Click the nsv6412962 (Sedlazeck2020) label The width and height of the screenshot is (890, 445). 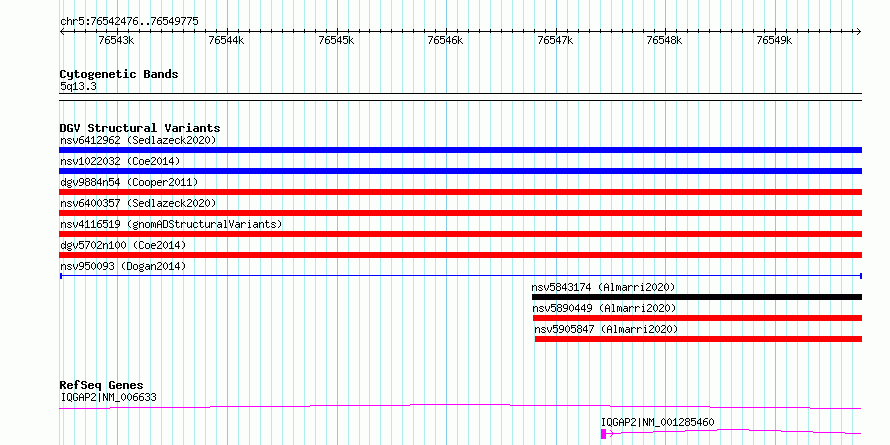coord(138,140)
